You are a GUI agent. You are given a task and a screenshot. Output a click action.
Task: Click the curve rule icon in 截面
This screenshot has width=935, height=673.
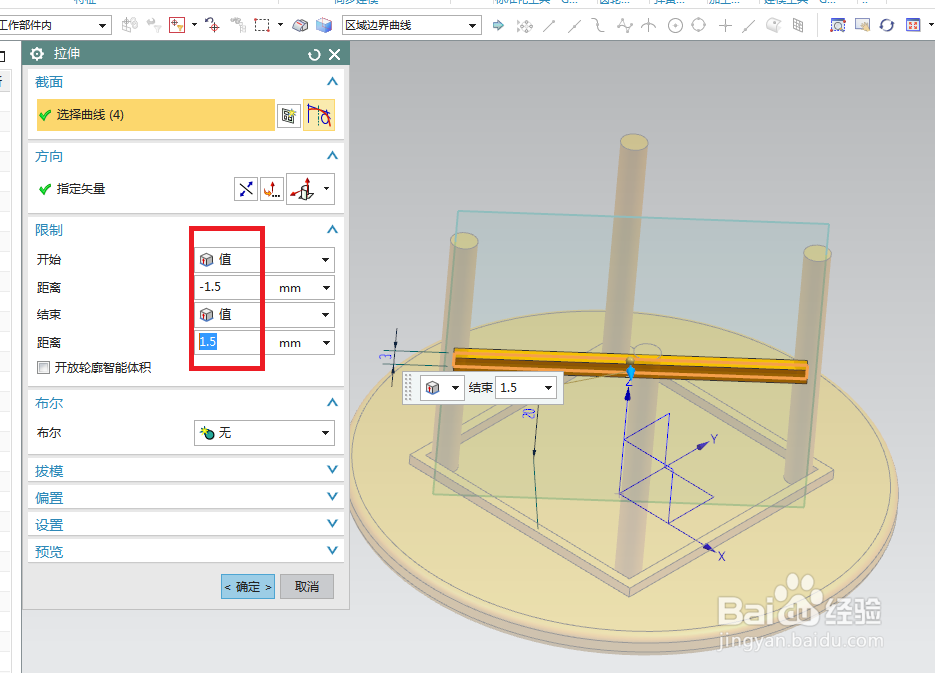(319, 115)
